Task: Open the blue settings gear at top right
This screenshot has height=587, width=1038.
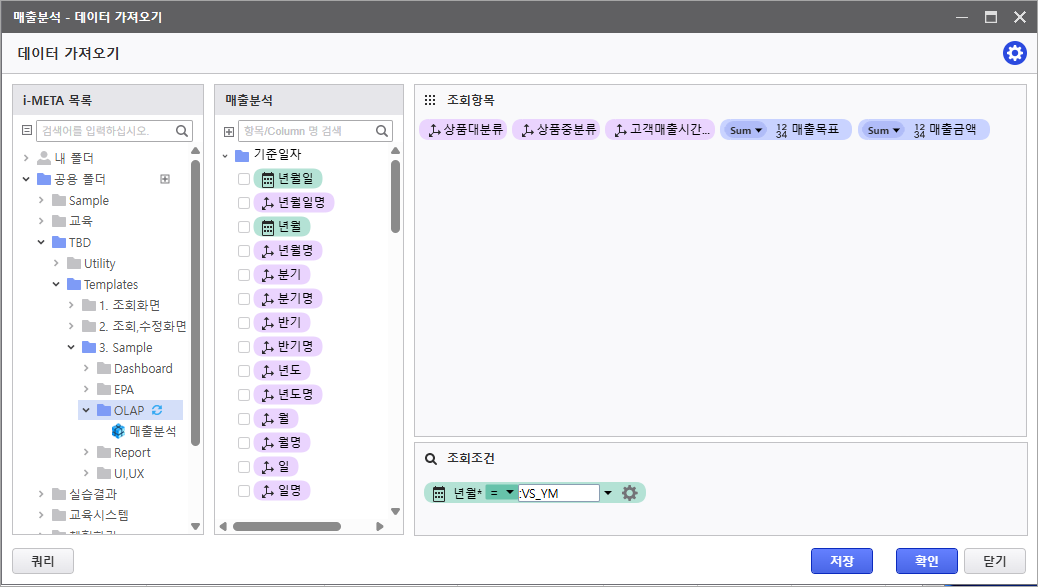Action: [1014, 54]
